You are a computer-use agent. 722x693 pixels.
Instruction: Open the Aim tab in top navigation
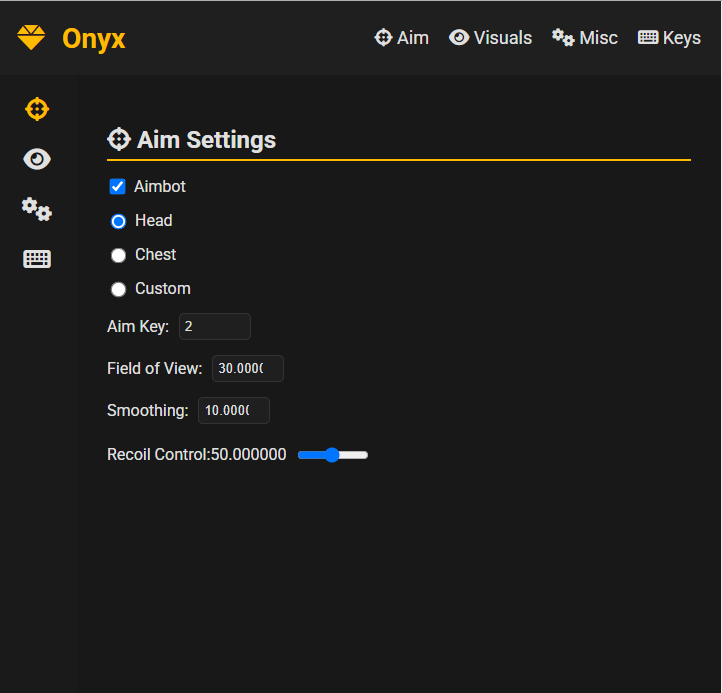pyautogui.click(x=402, y=38)
